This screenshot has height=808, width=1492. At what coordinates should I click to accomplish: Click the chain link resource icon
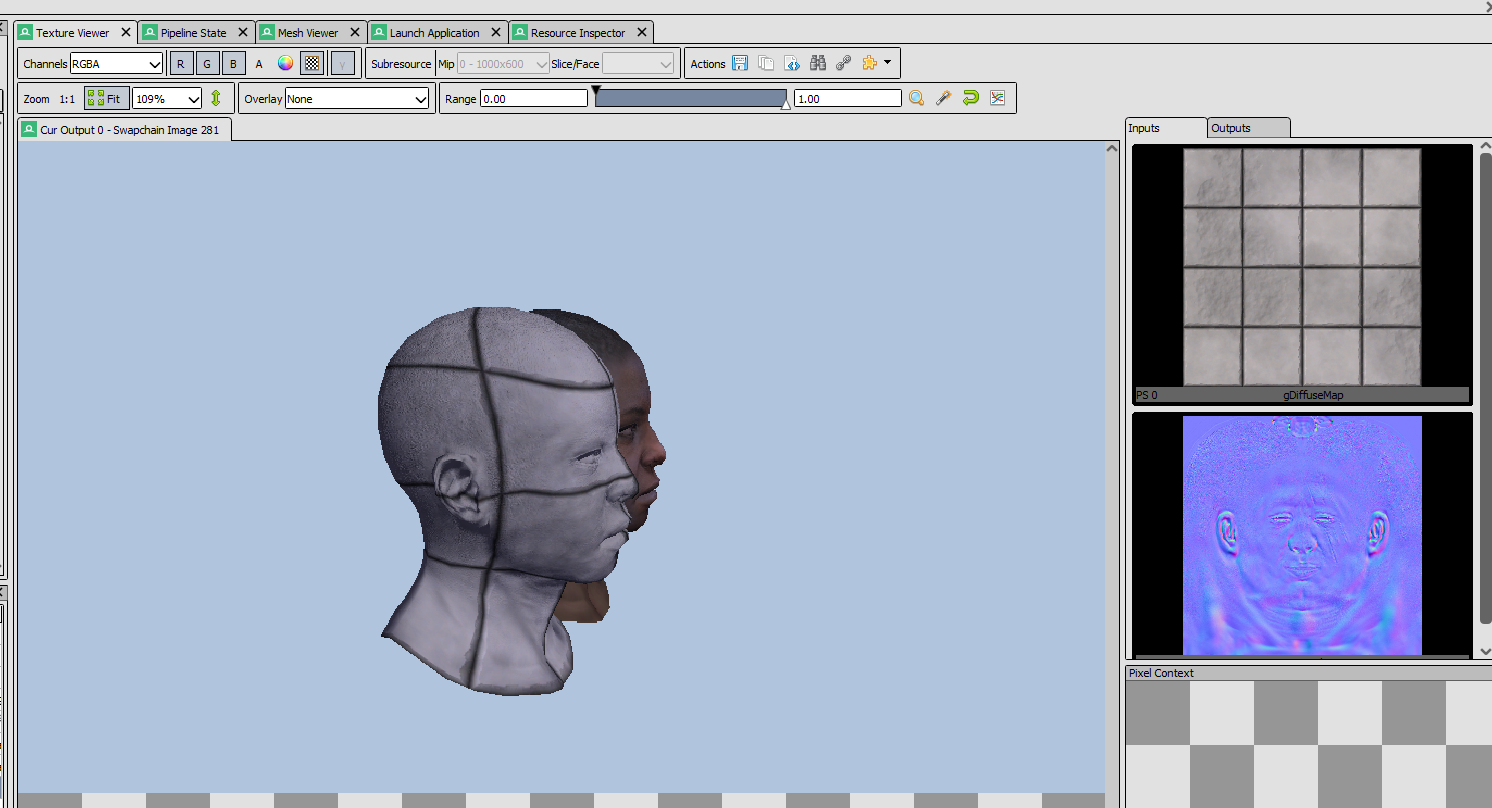click(843, 64)
